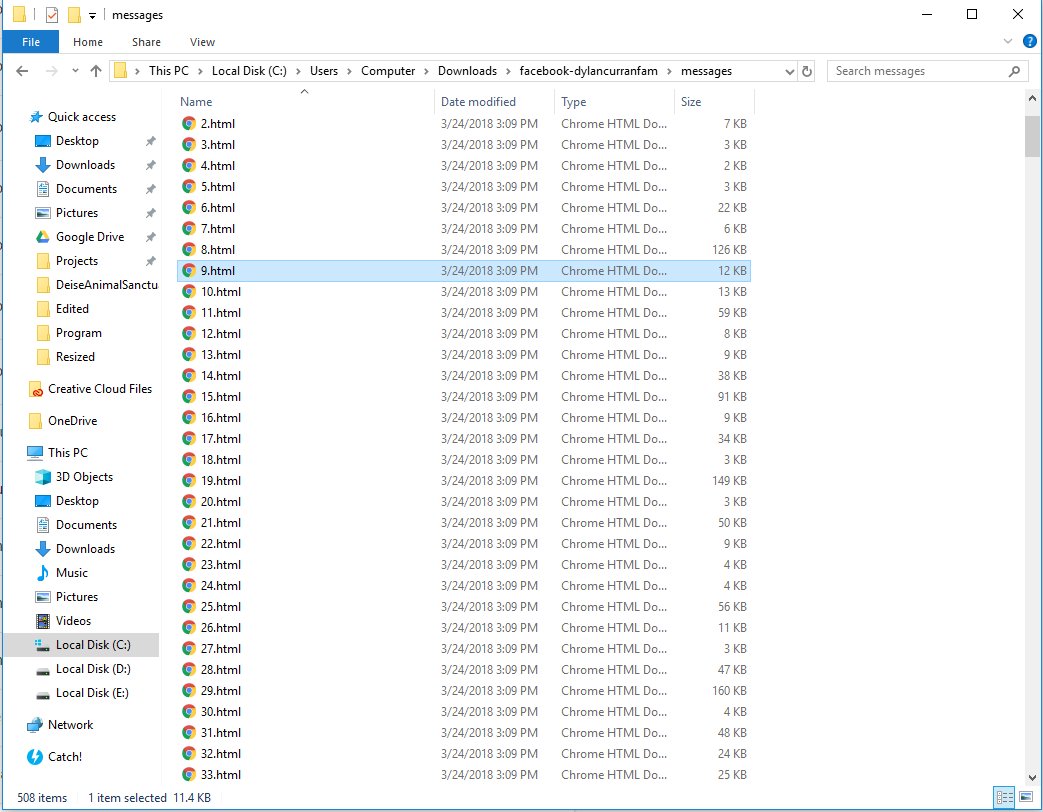
Task: Click the file list scrollbar up arrow
Action: (1032, 98)
